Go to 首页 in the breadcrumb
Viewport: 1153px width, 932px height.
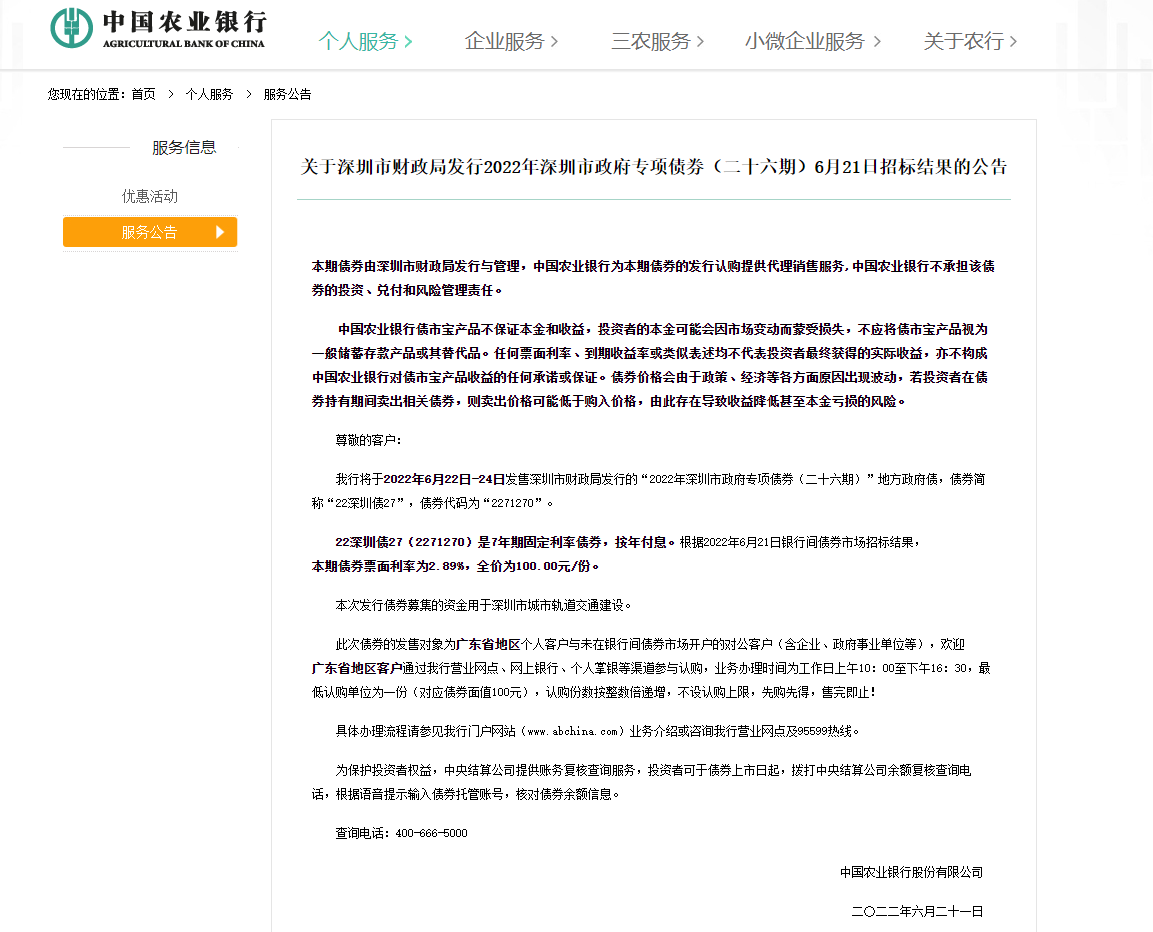pyautogui.click(x=143, y=94)
